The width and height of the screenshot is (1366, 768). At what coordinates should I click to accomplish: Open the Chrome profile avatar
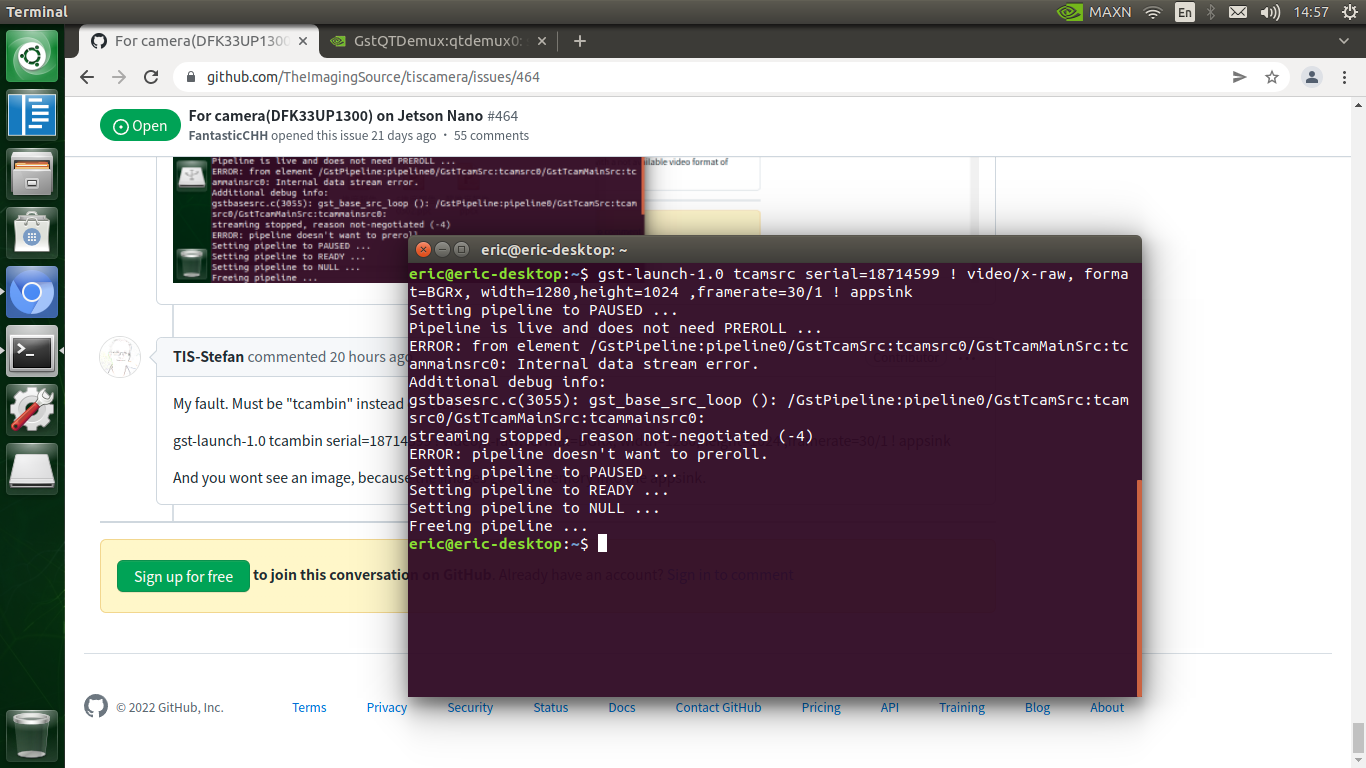click(x=1311, y=76)
